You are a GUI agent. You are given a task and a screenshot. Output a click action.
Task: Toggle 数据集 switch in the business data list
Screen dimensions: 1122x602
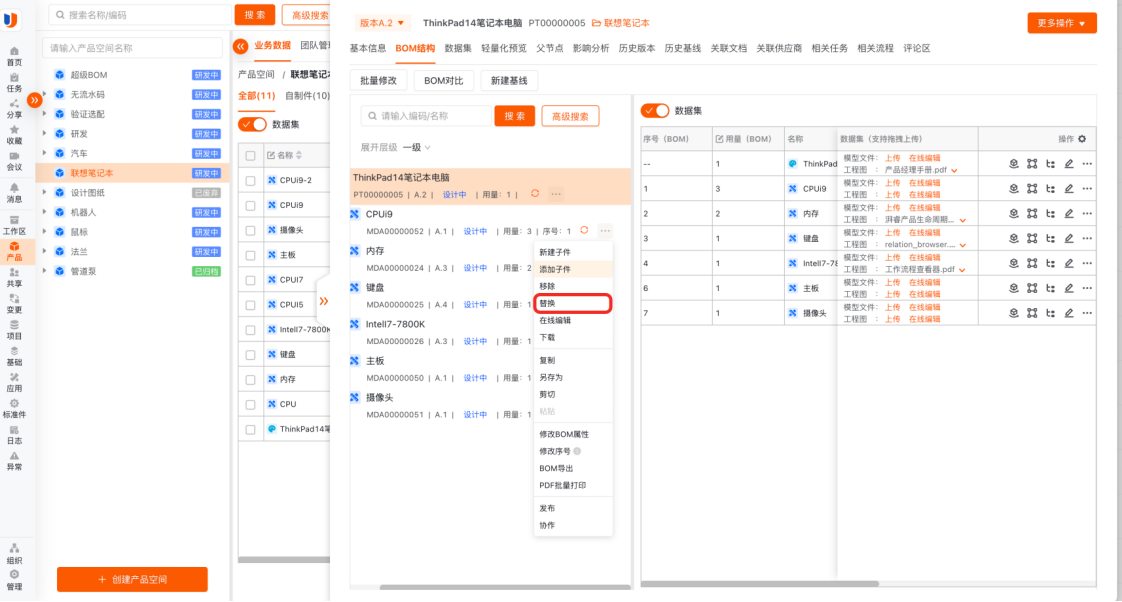coord(252,124)
